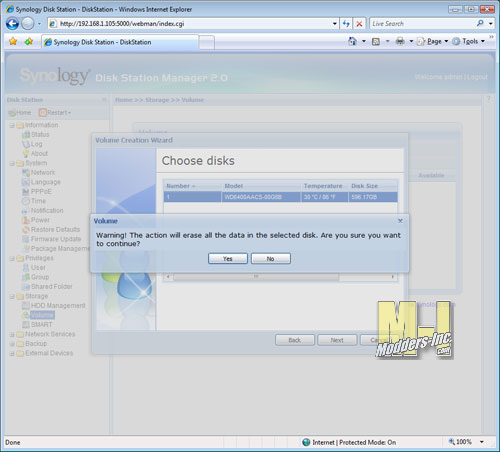Open Firmware Update tree item
The image size is (500, 452).
[x=52, y=239]
